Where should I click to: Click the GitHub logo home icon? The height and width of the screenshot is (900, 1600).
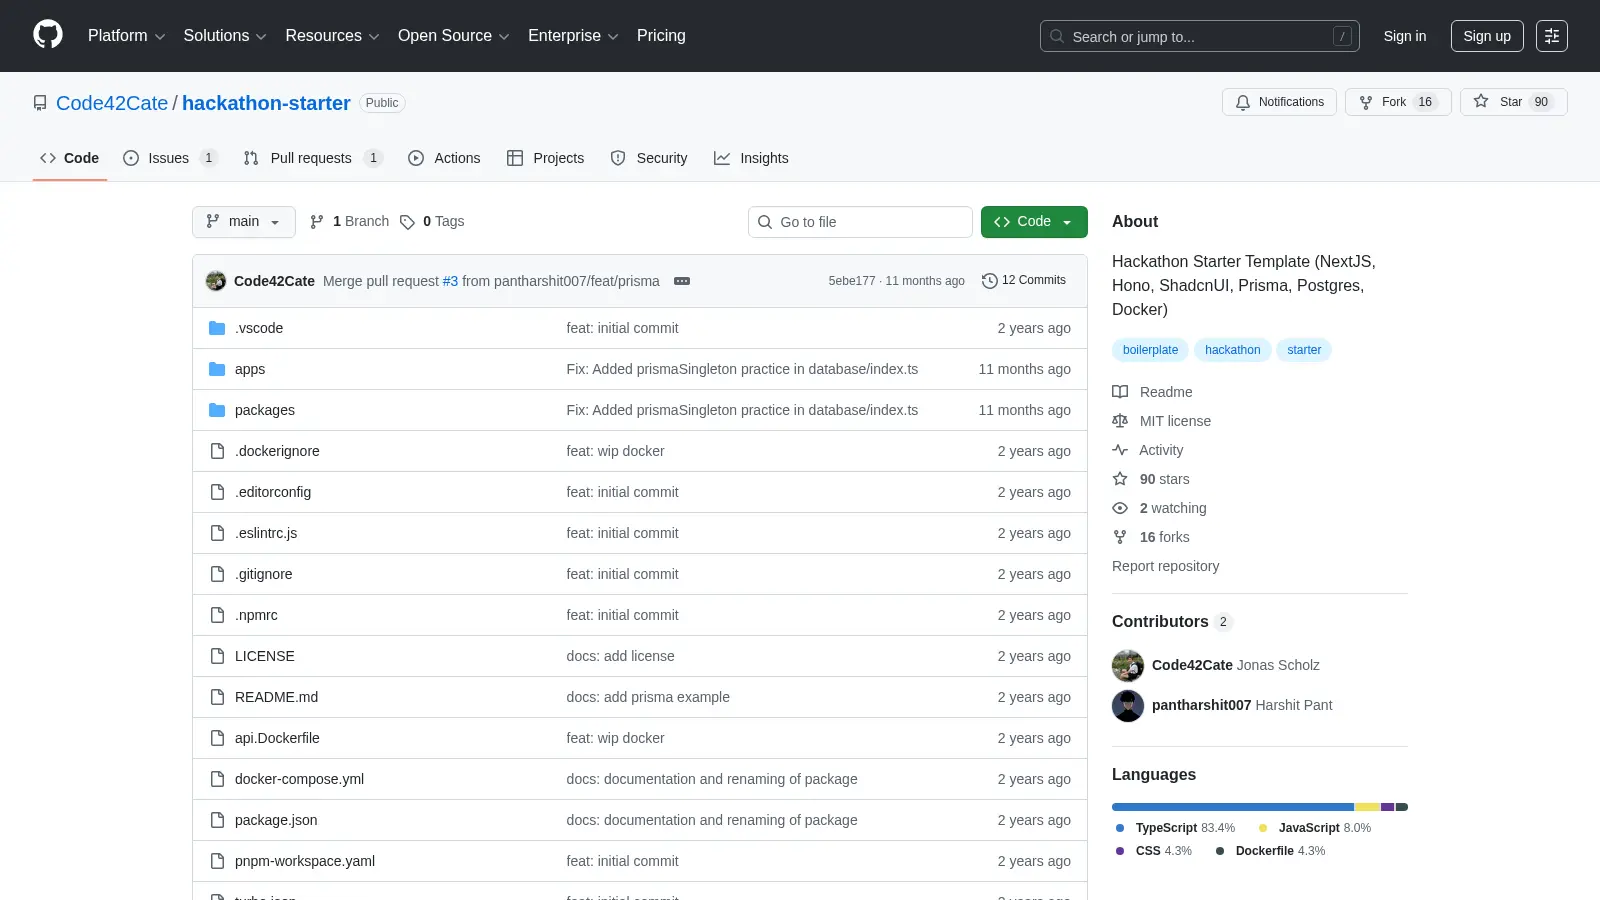[x=48, y=35]
